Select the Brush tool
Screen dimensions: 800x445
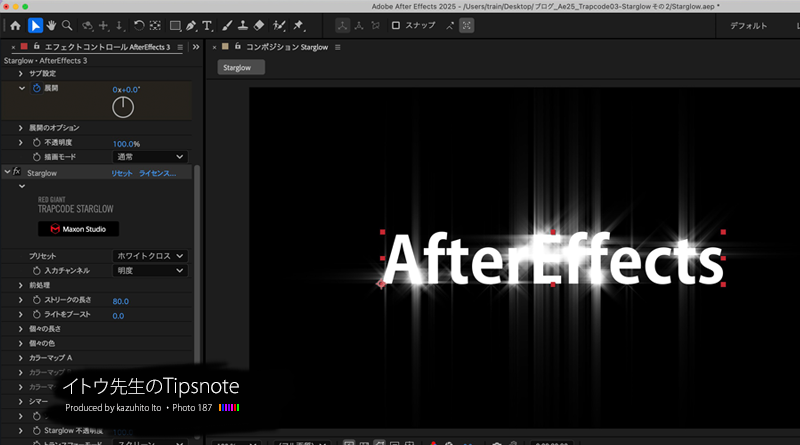pos(227,26)
